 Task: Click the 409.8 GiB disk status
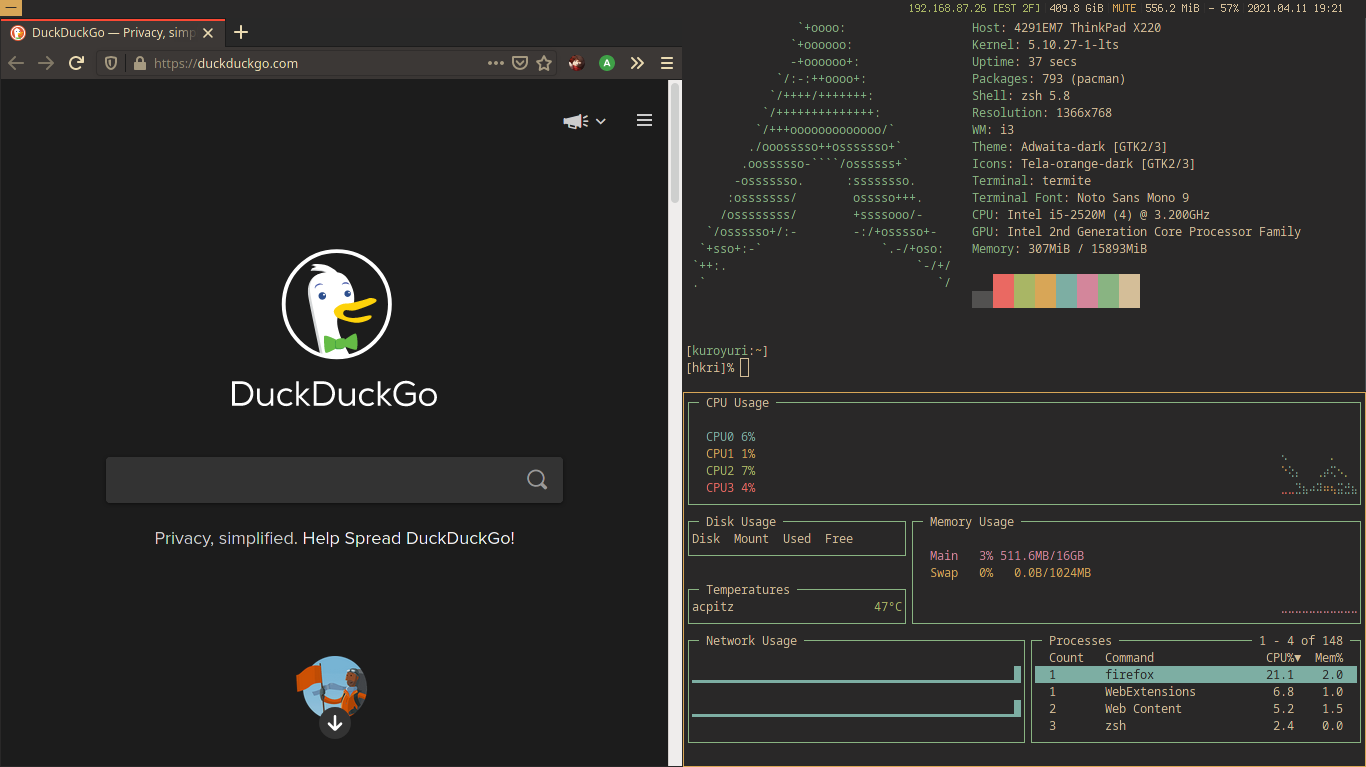(1077, 7)
